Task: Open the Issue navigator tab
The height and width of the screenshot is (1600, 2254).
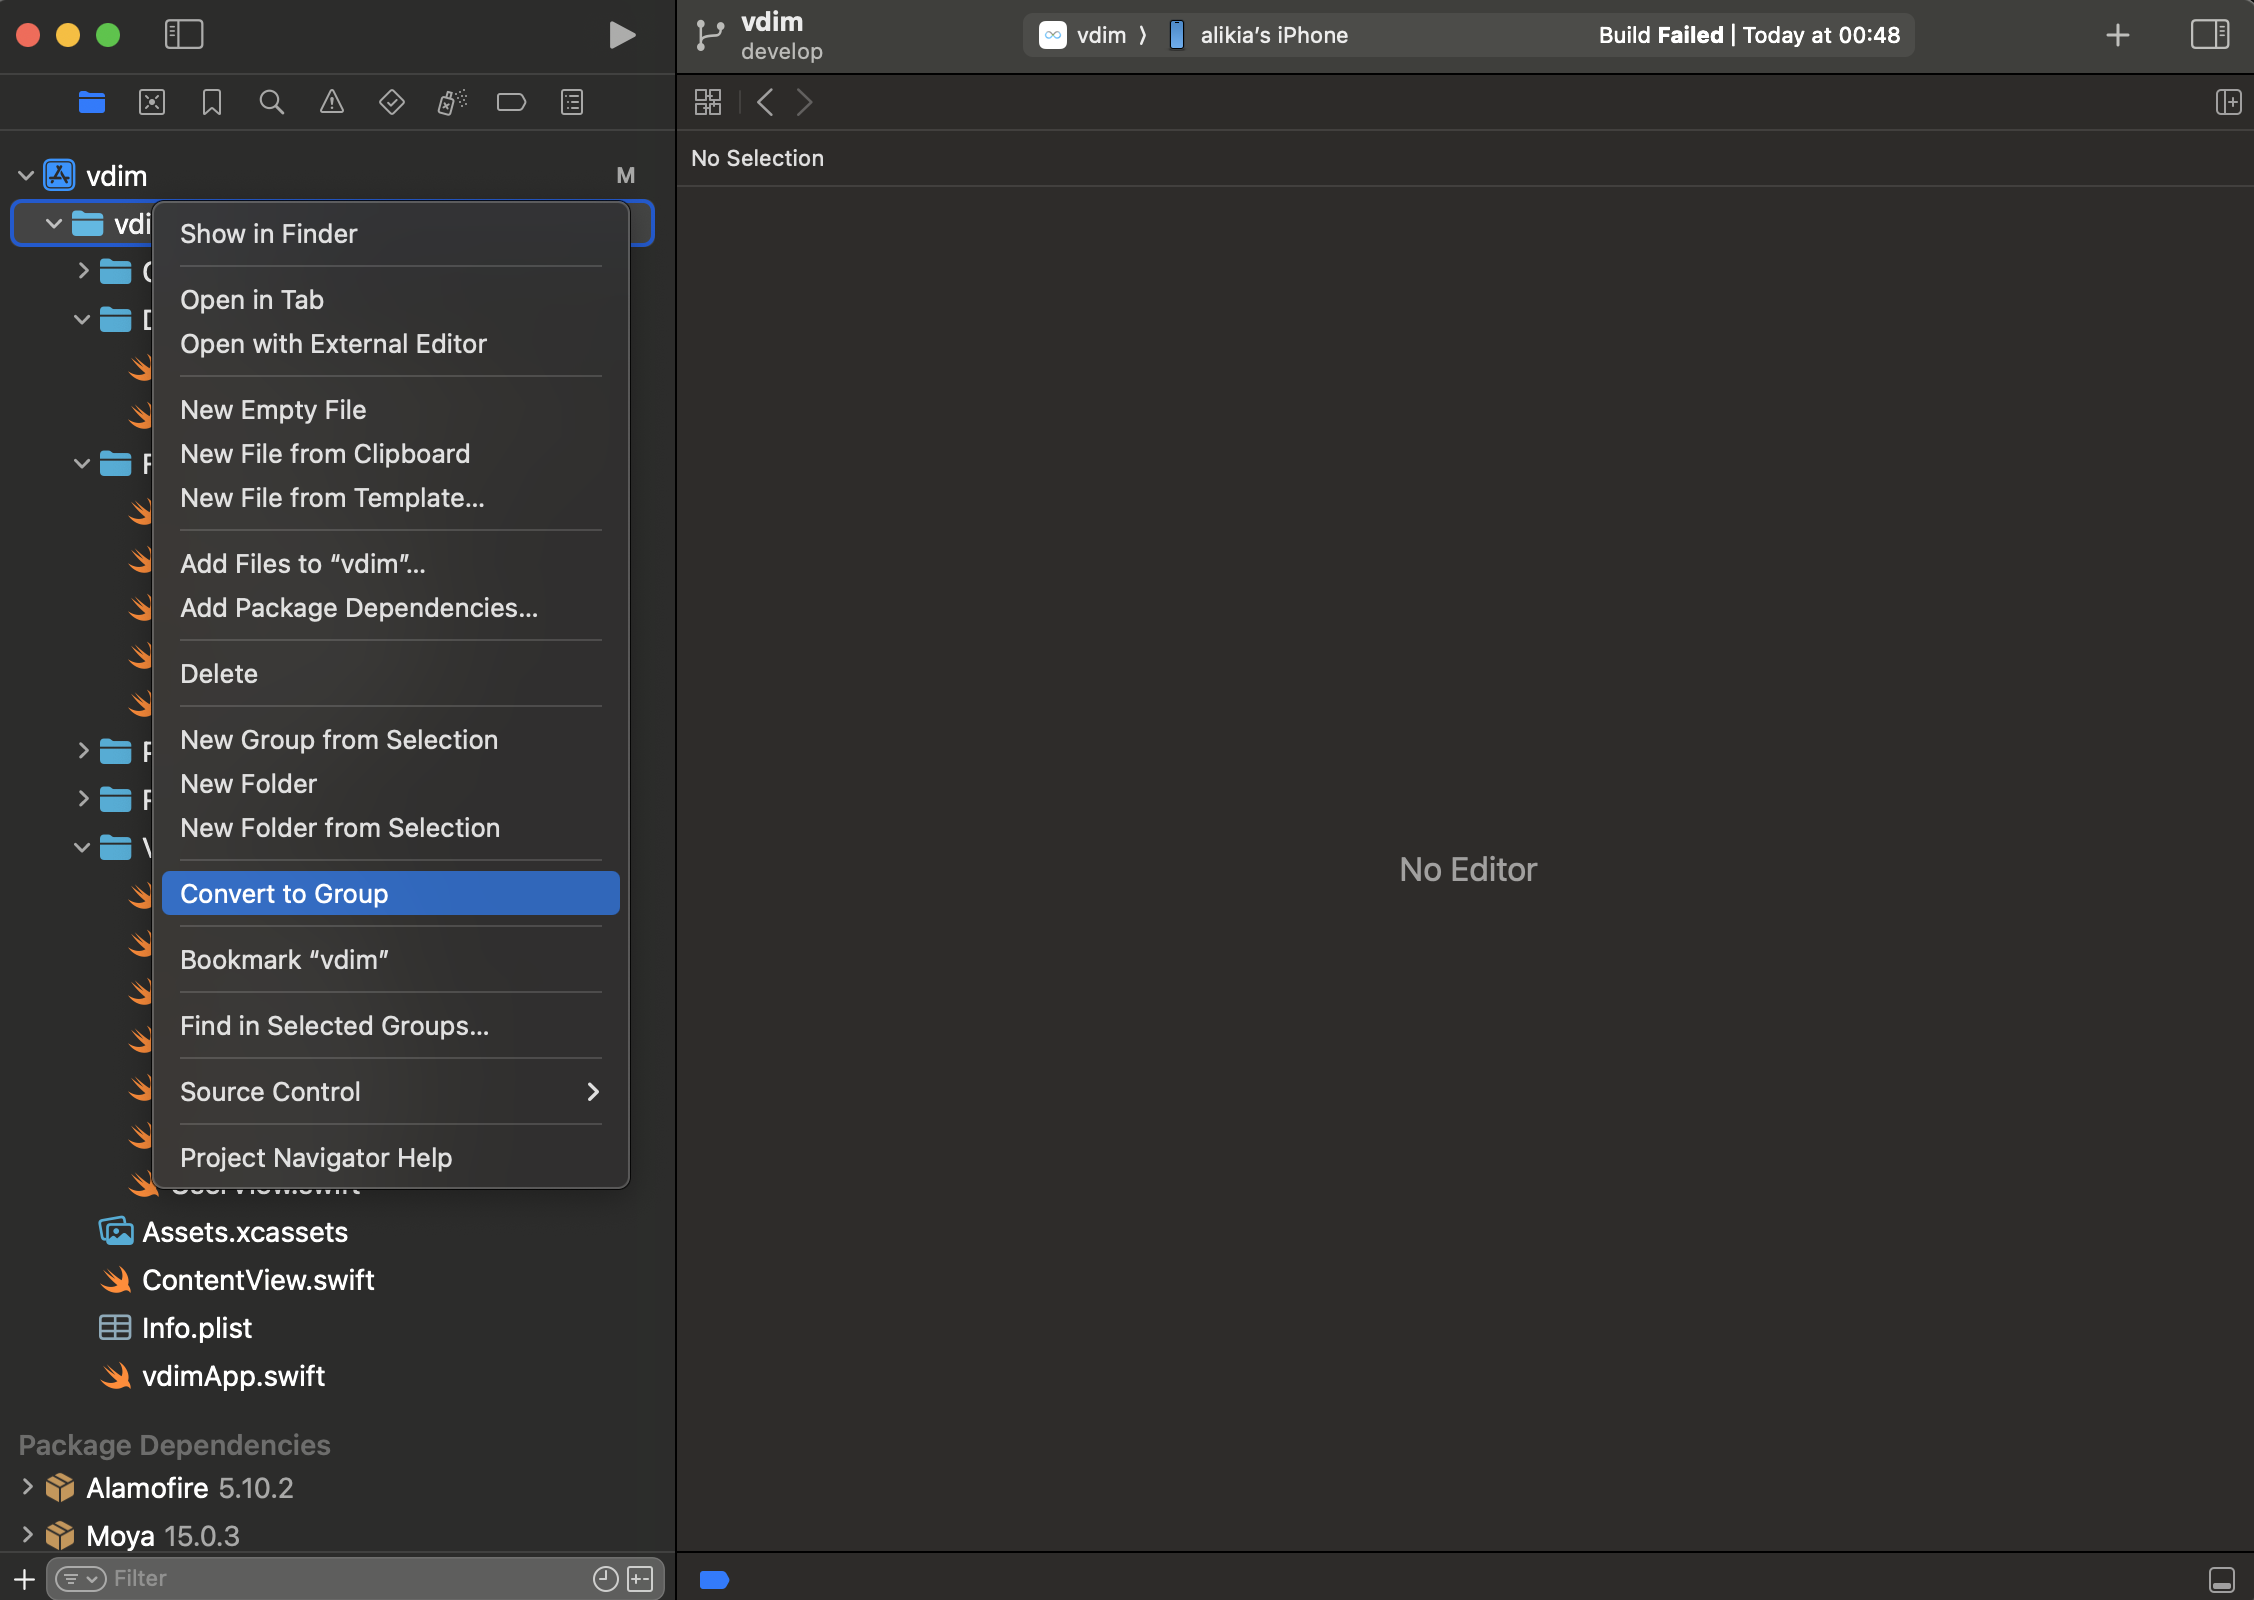Action: click(332, 102)
